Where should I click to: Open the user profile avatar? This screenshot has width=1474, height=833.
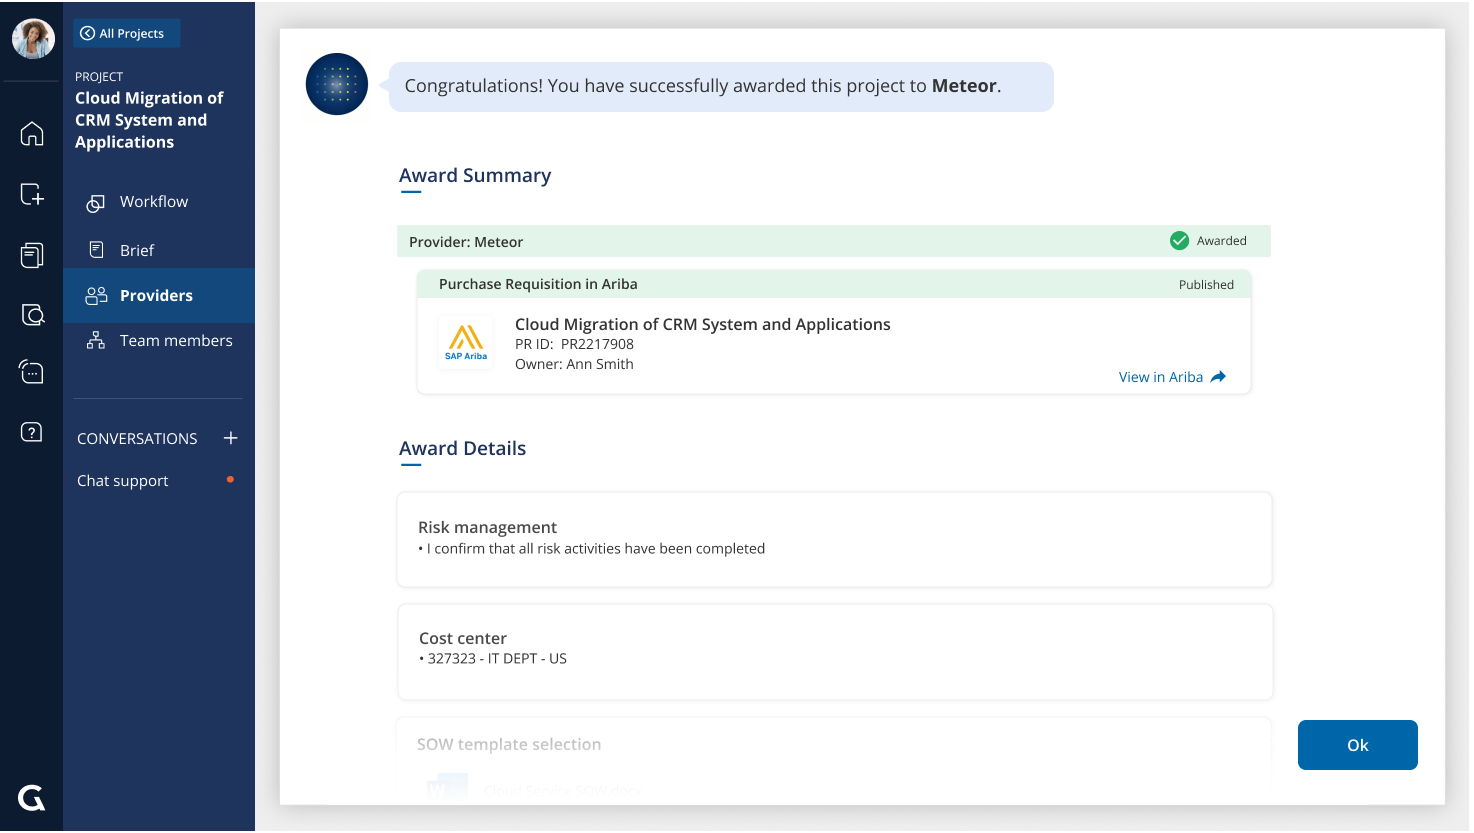click(33, 39)
